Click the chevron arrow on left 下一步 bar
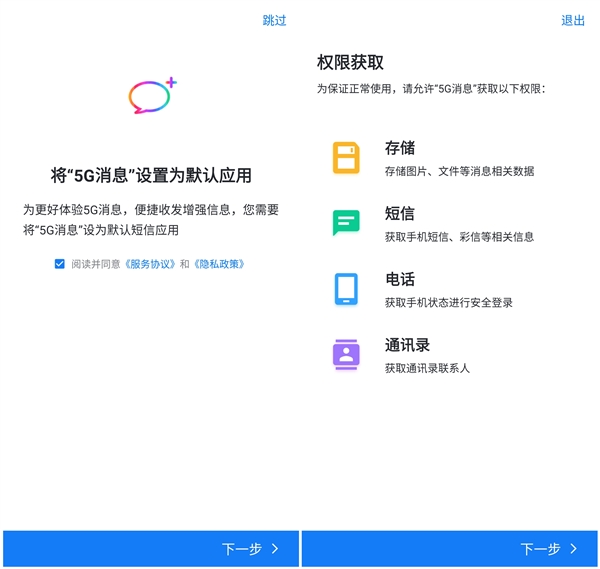The width and height of the screenshot is (600, 569). (275, 548)
